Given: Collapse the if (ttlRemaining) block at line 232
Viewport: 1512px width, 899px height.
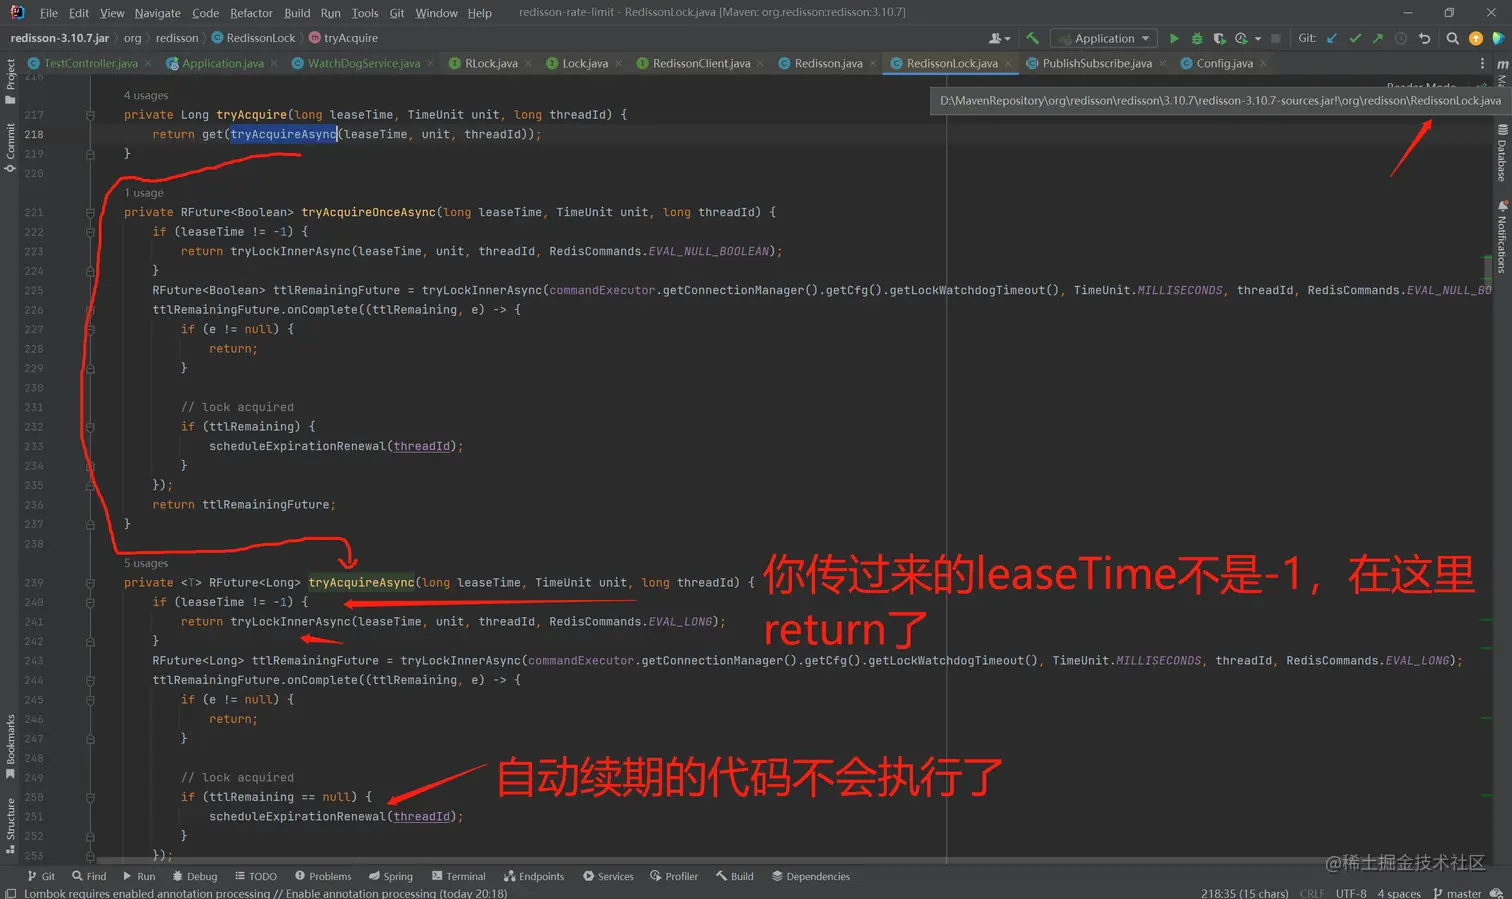Looking at the screenshot, I should [x=90, y=427].
